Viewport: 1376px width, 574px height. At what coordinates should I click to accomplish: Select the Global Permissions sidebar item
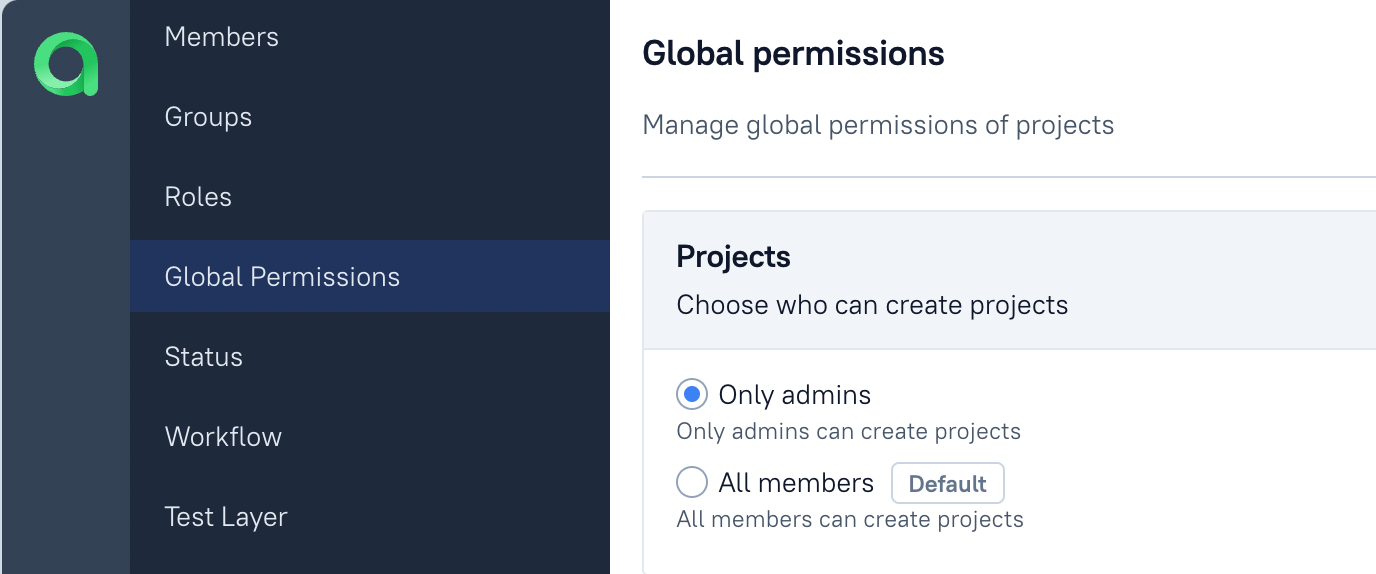click(370, 276)
